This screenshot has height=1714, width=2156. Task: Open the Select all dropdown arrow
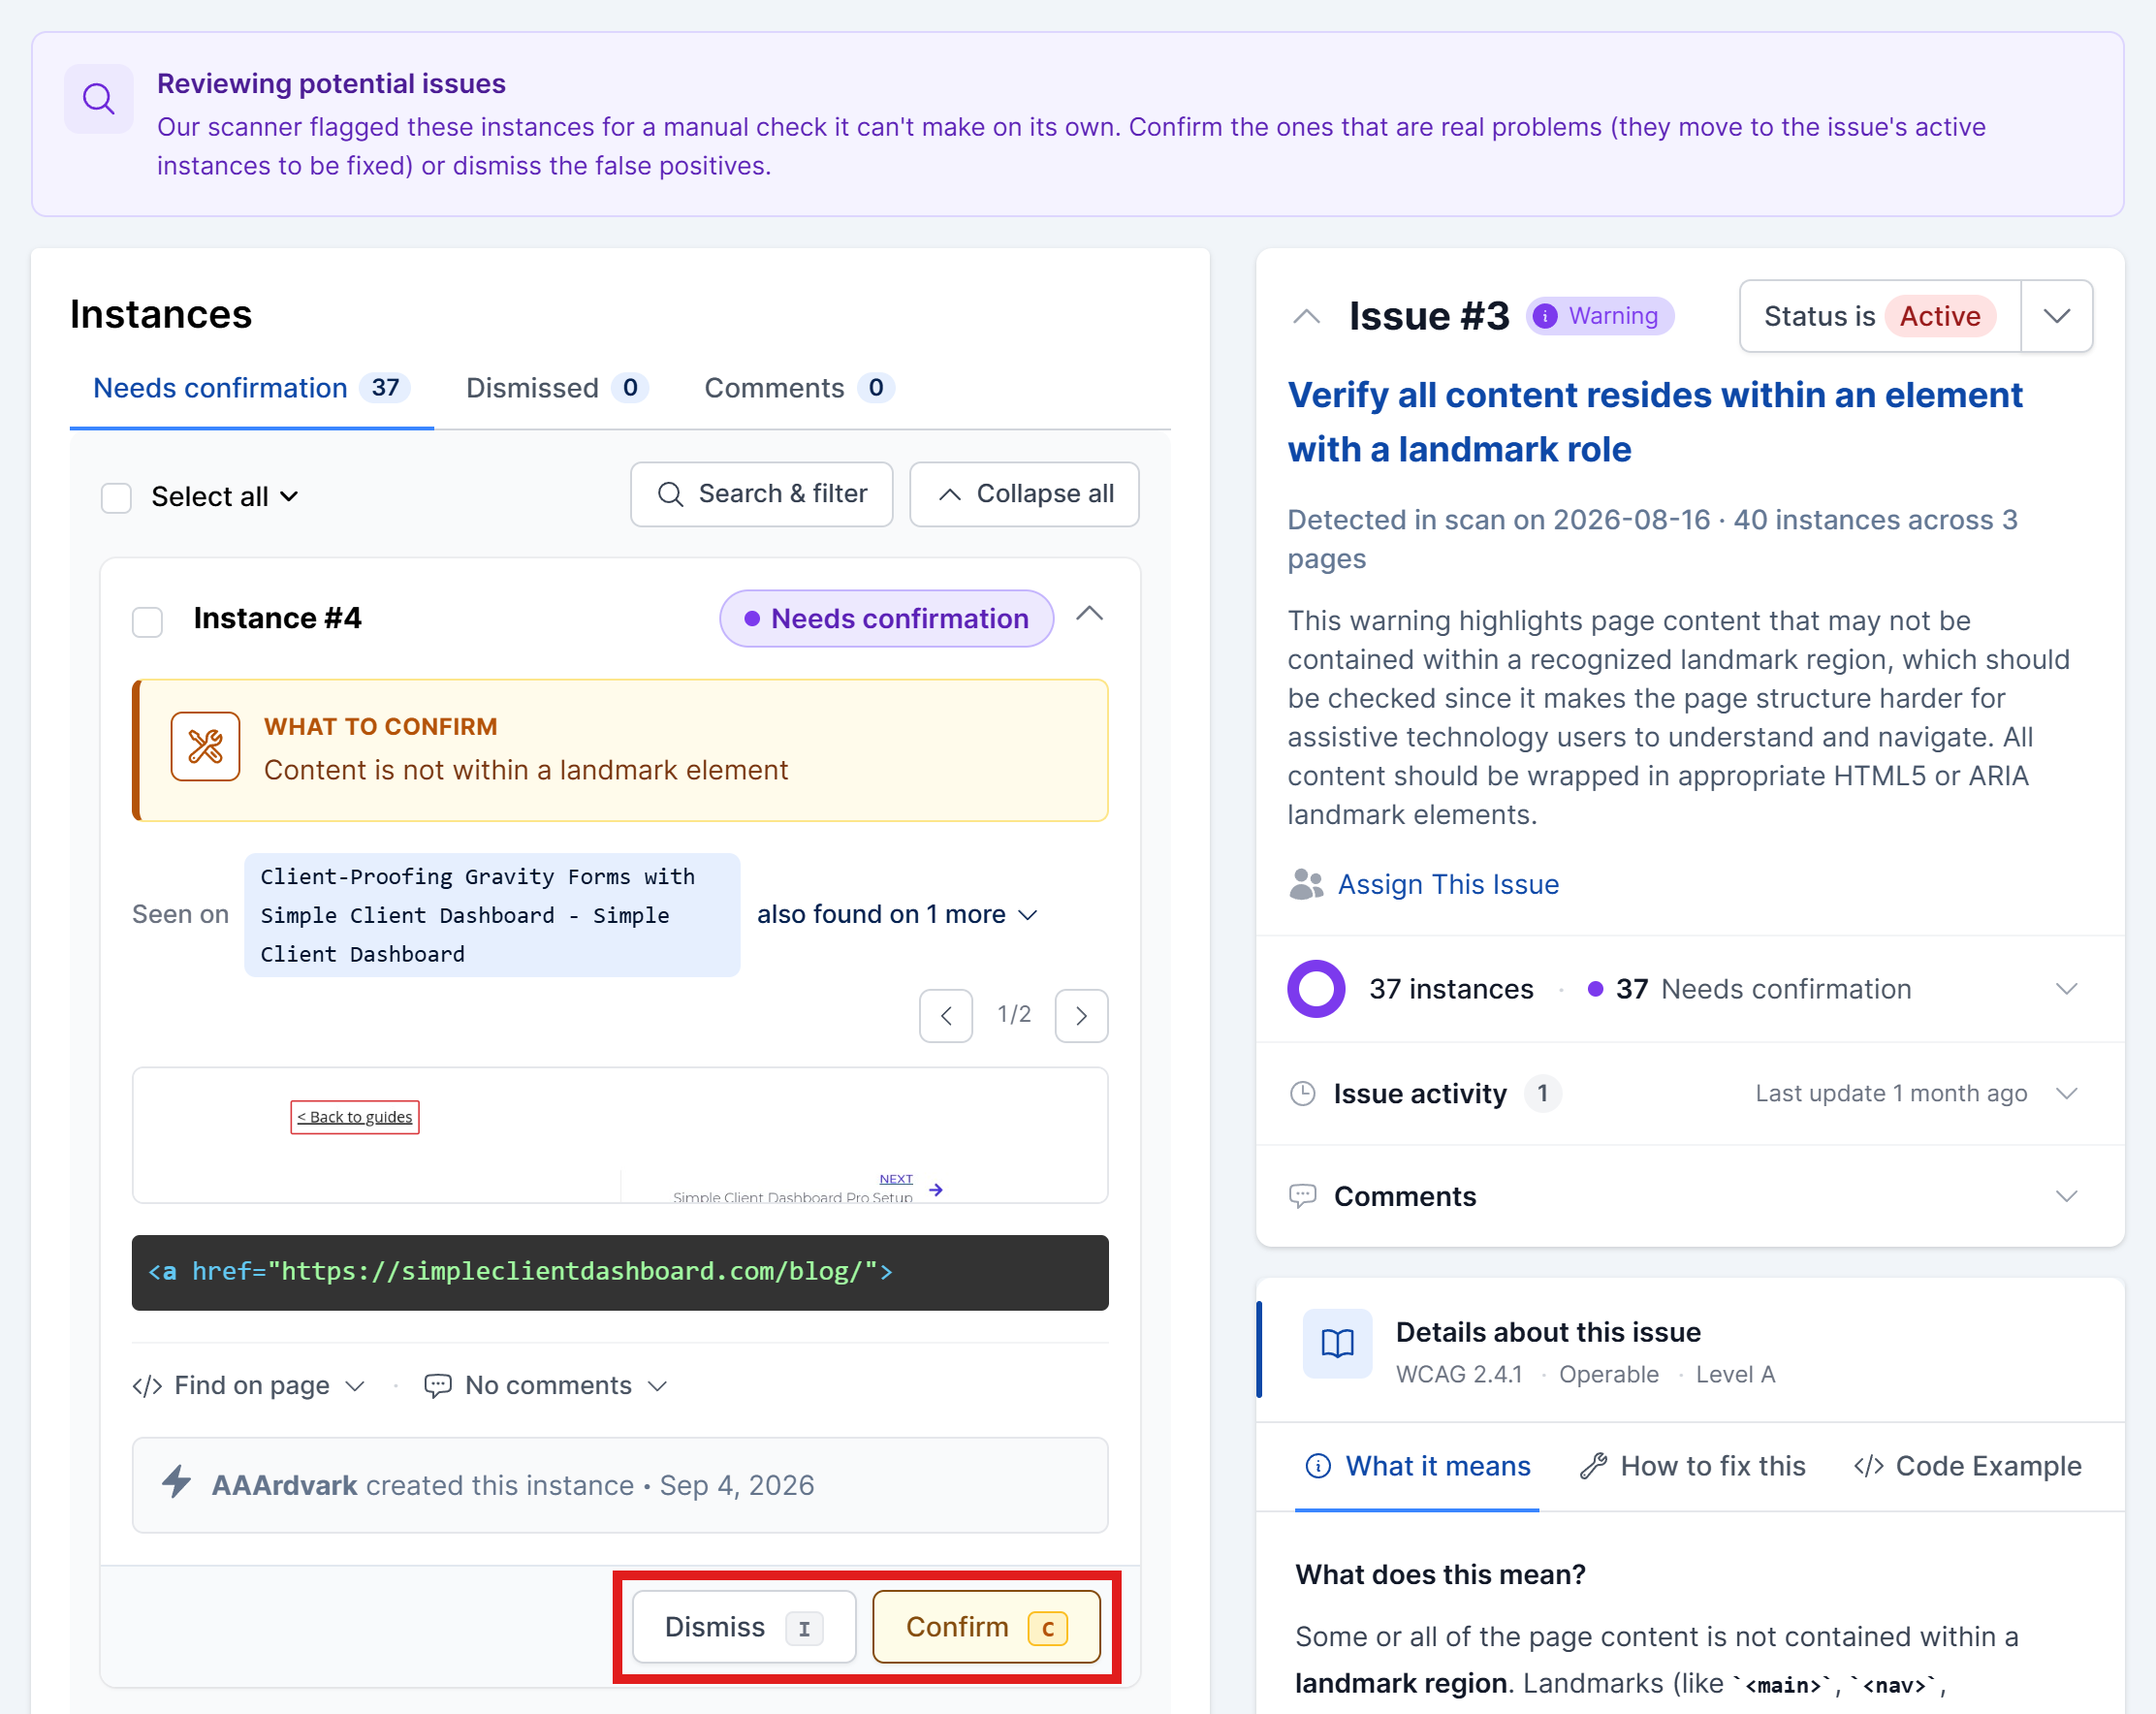click(289, 497)
